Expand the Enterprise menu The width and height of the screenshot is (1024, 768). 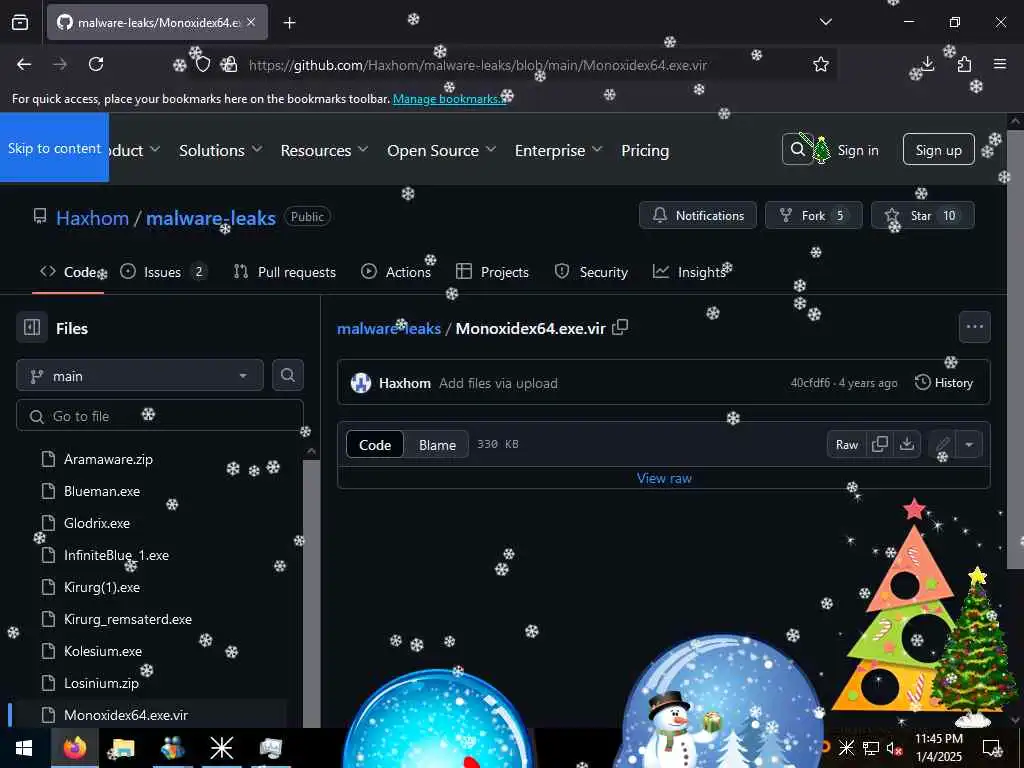558,150
